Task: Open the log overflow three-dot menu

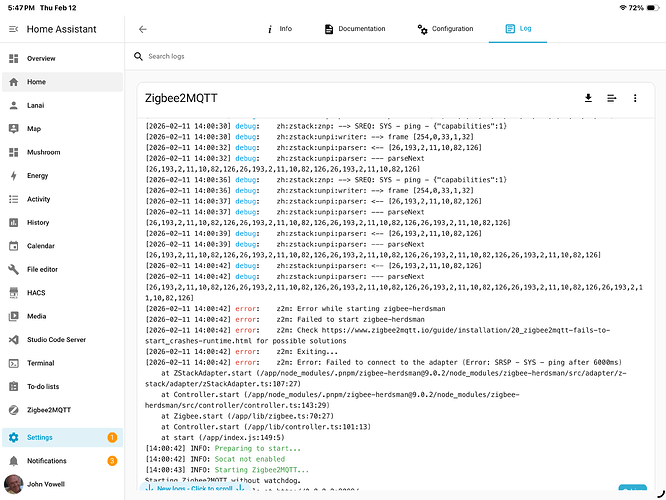Action: coord(635,98)
